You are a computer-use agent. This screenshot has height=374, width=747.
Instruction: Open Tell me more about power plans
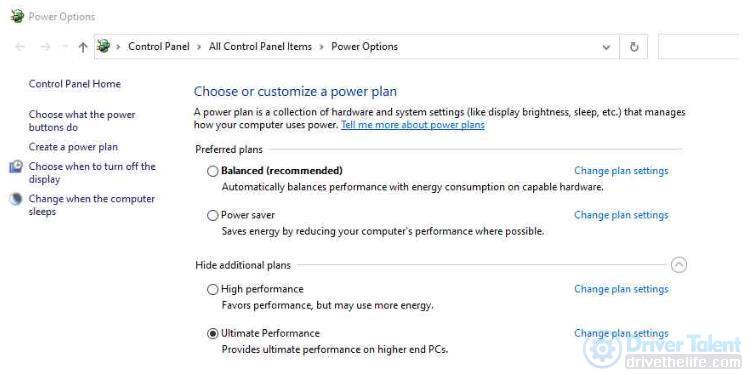[x=413, y=125]
